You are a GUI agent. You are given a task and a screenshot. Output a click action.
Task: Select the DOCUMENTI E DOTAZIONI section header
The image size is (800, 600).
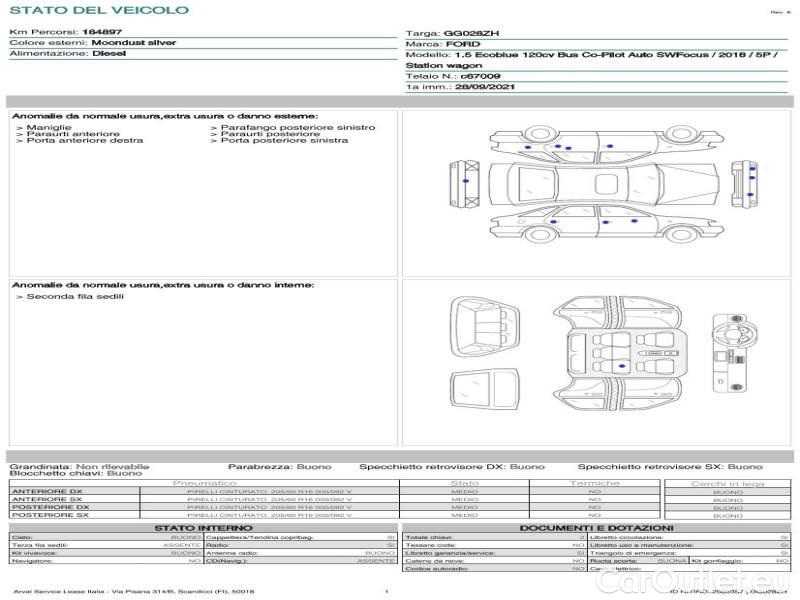pos(596,527)
